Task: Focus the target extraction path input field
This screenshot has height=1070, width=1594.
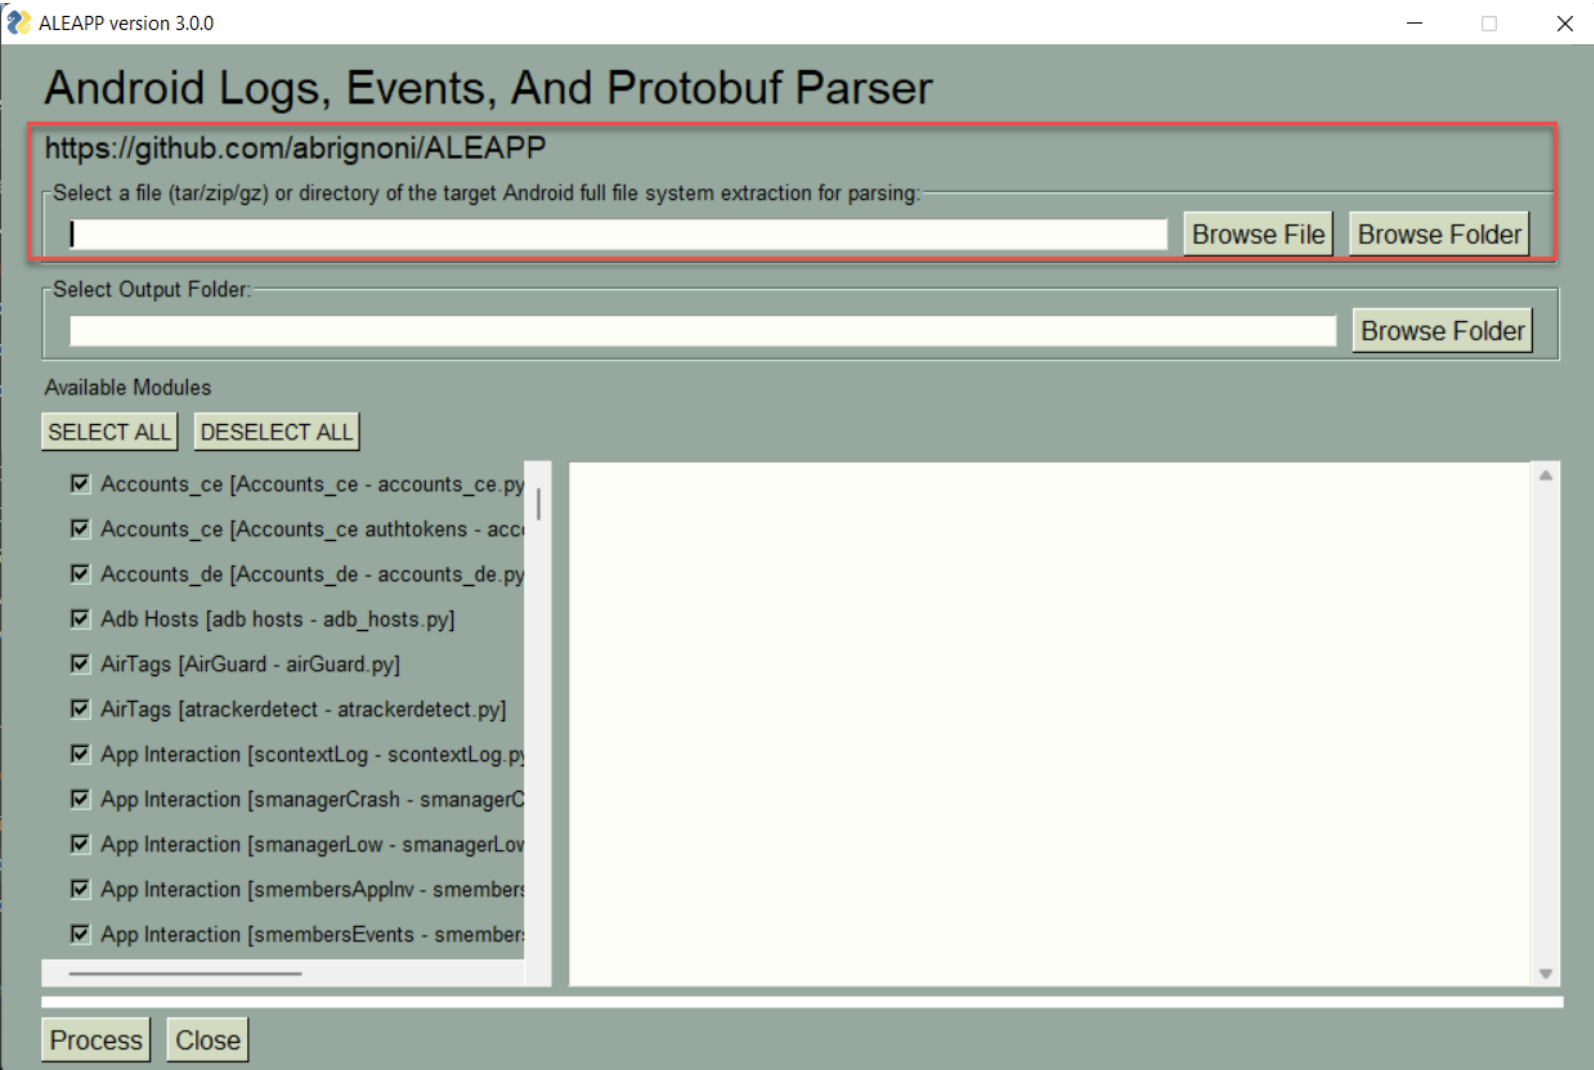Action: point(618,234)
